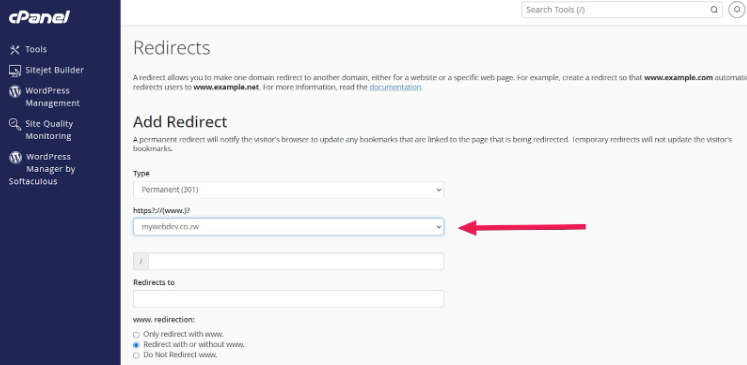
Task: Click the path input field after the slash
Action: pos(295,261)
